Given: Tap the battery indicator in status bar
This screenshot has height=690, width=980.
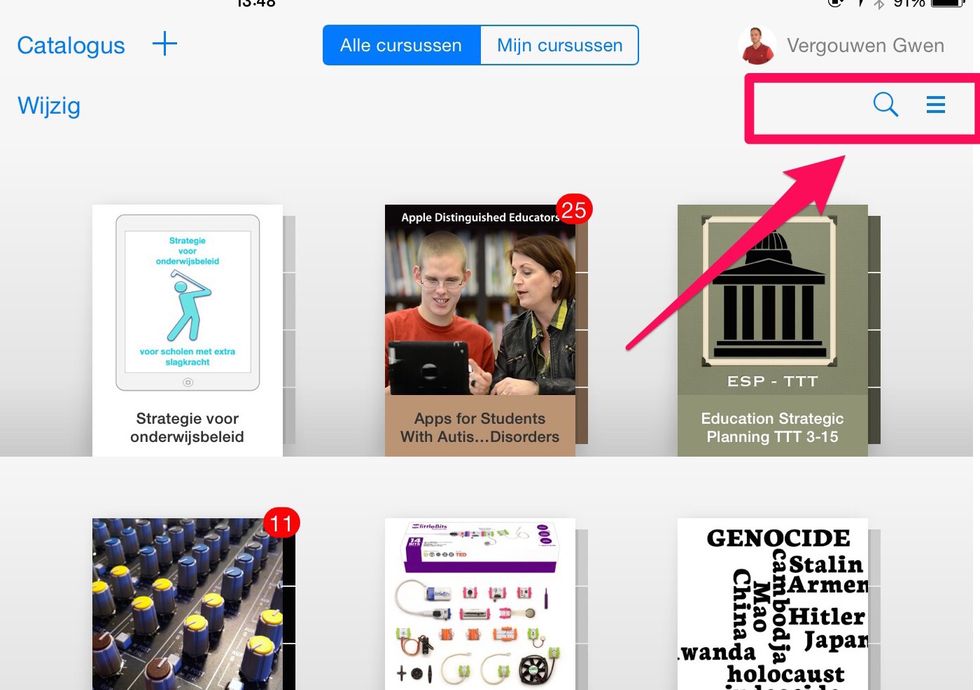Looking at the screenshot, I should point(948,3).
